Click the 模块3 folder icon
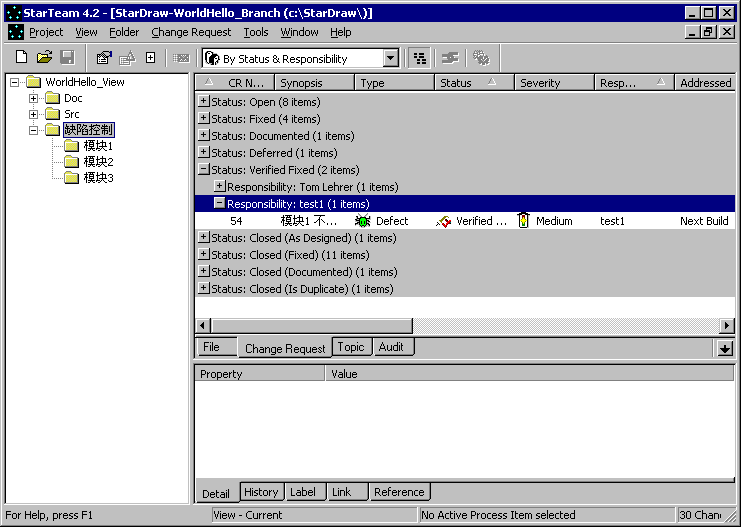The image size is (741, 527). [x=71, y=178]
